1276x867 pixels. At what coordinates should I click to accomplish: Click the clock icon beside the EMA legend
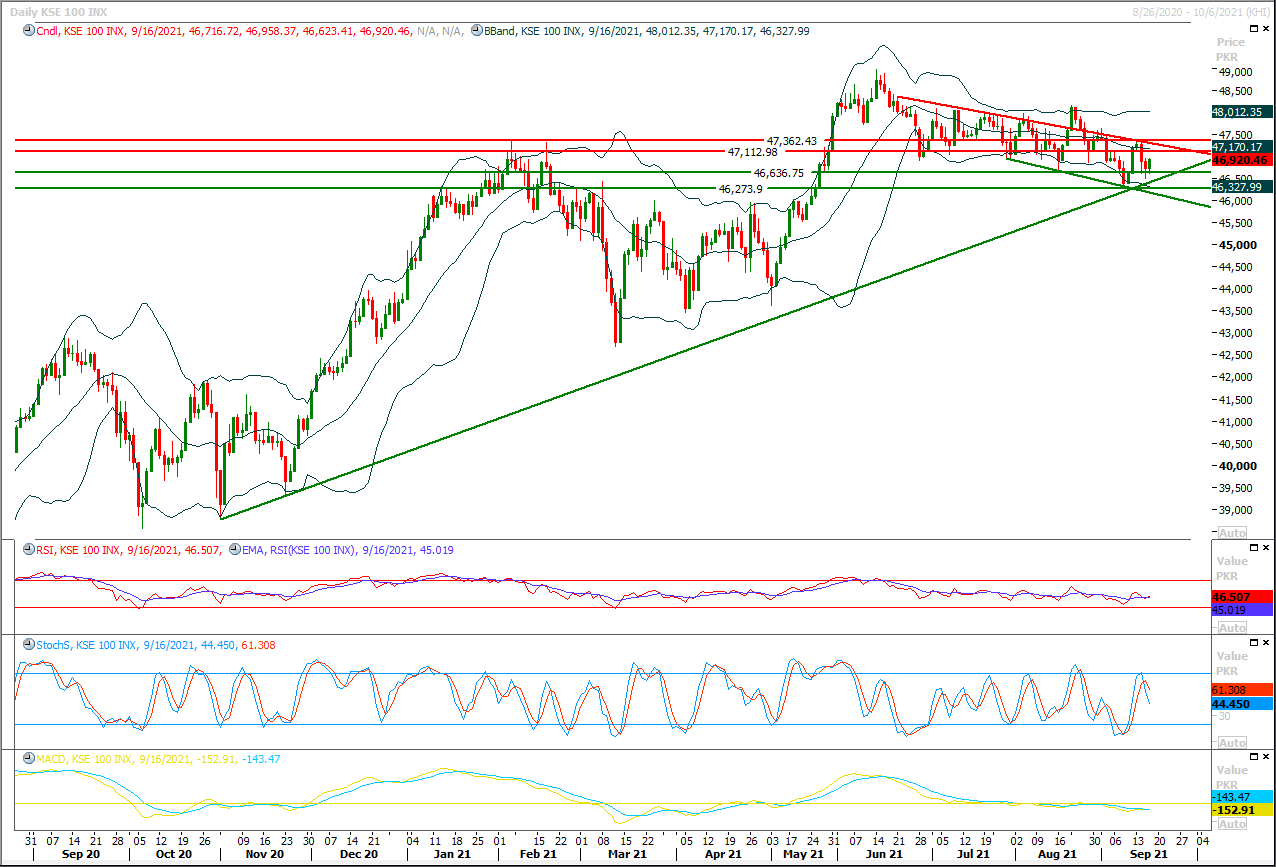[234, 550]
